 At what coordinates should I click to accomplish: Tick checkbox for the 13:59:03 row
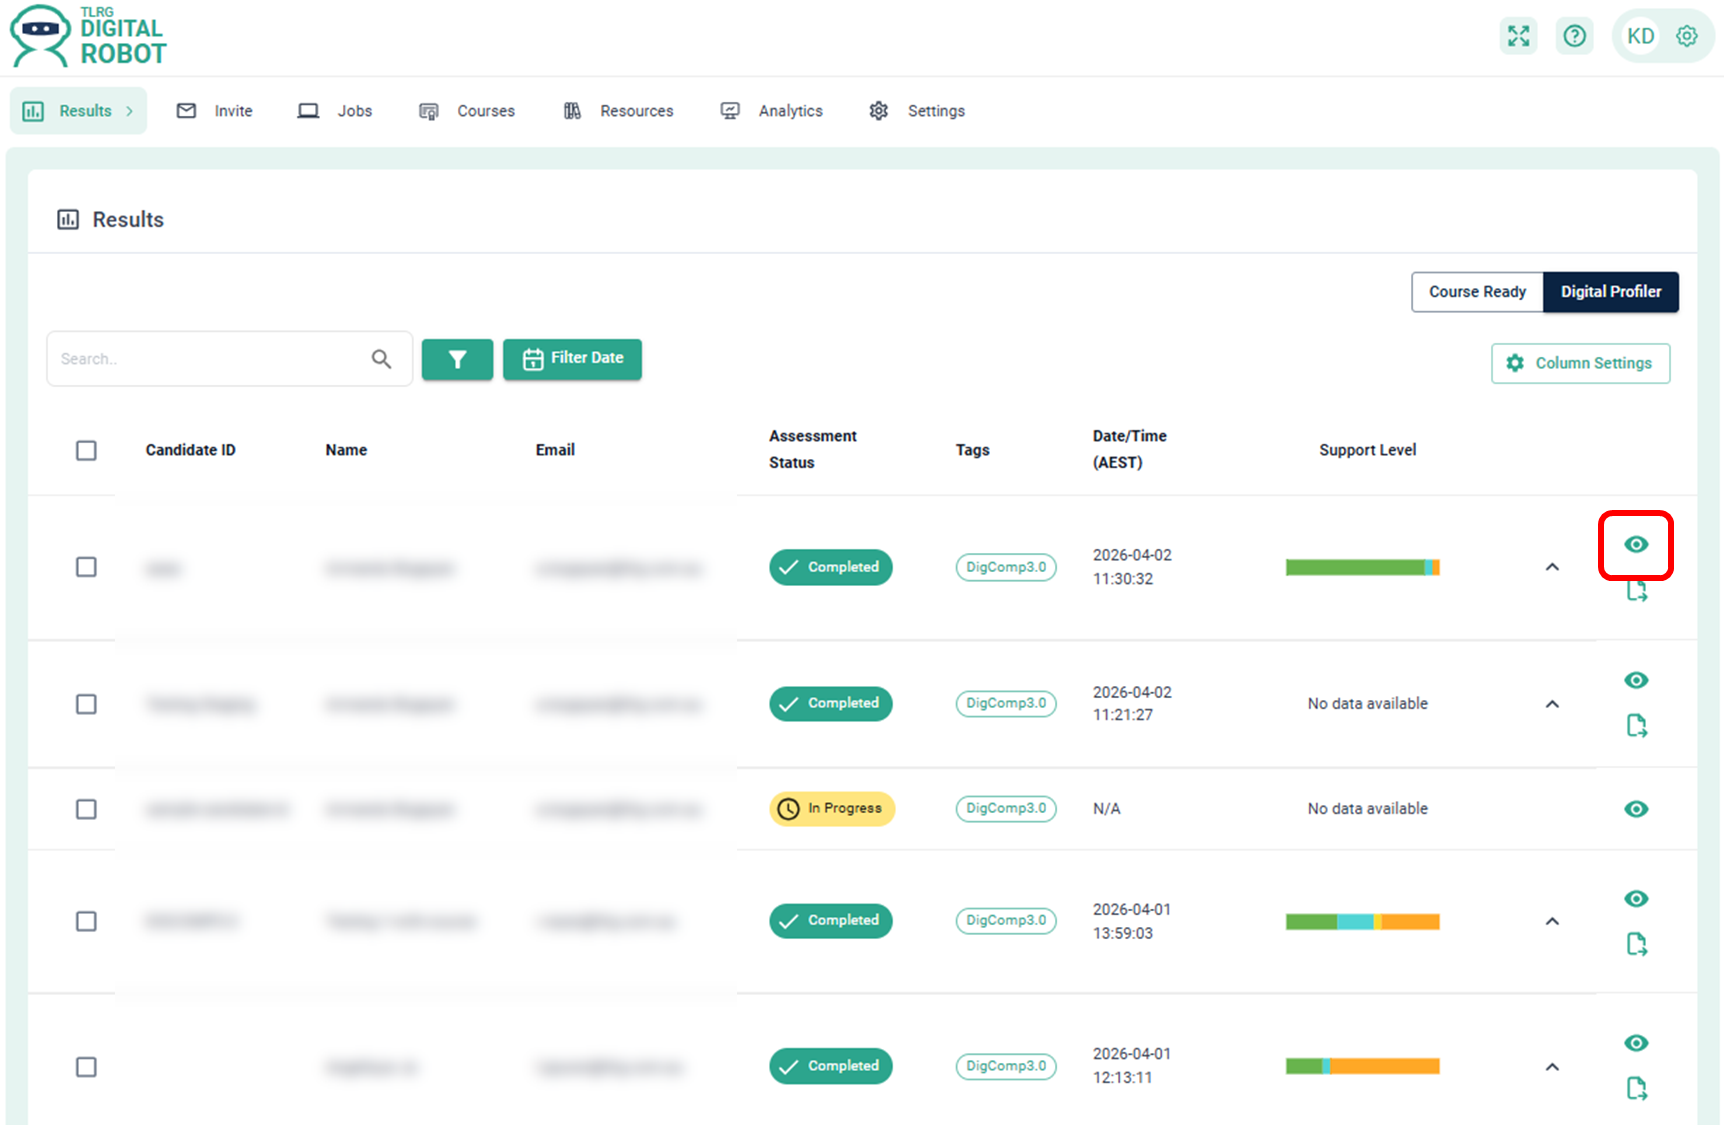tap(86, 921)
